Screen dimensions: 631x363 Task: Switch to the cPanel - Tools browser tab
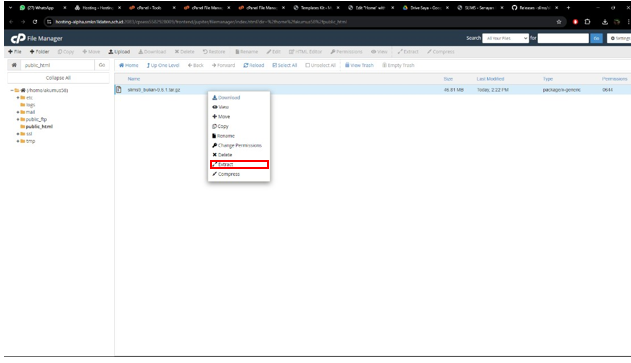pyautogui.click(x=151, y=8)
